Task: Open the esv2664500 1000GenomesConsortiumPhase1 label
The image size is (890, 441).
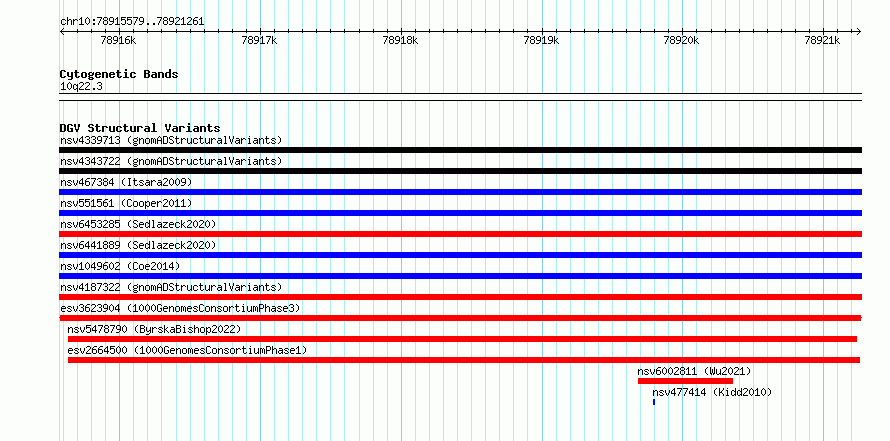Action: click(187, 350)
